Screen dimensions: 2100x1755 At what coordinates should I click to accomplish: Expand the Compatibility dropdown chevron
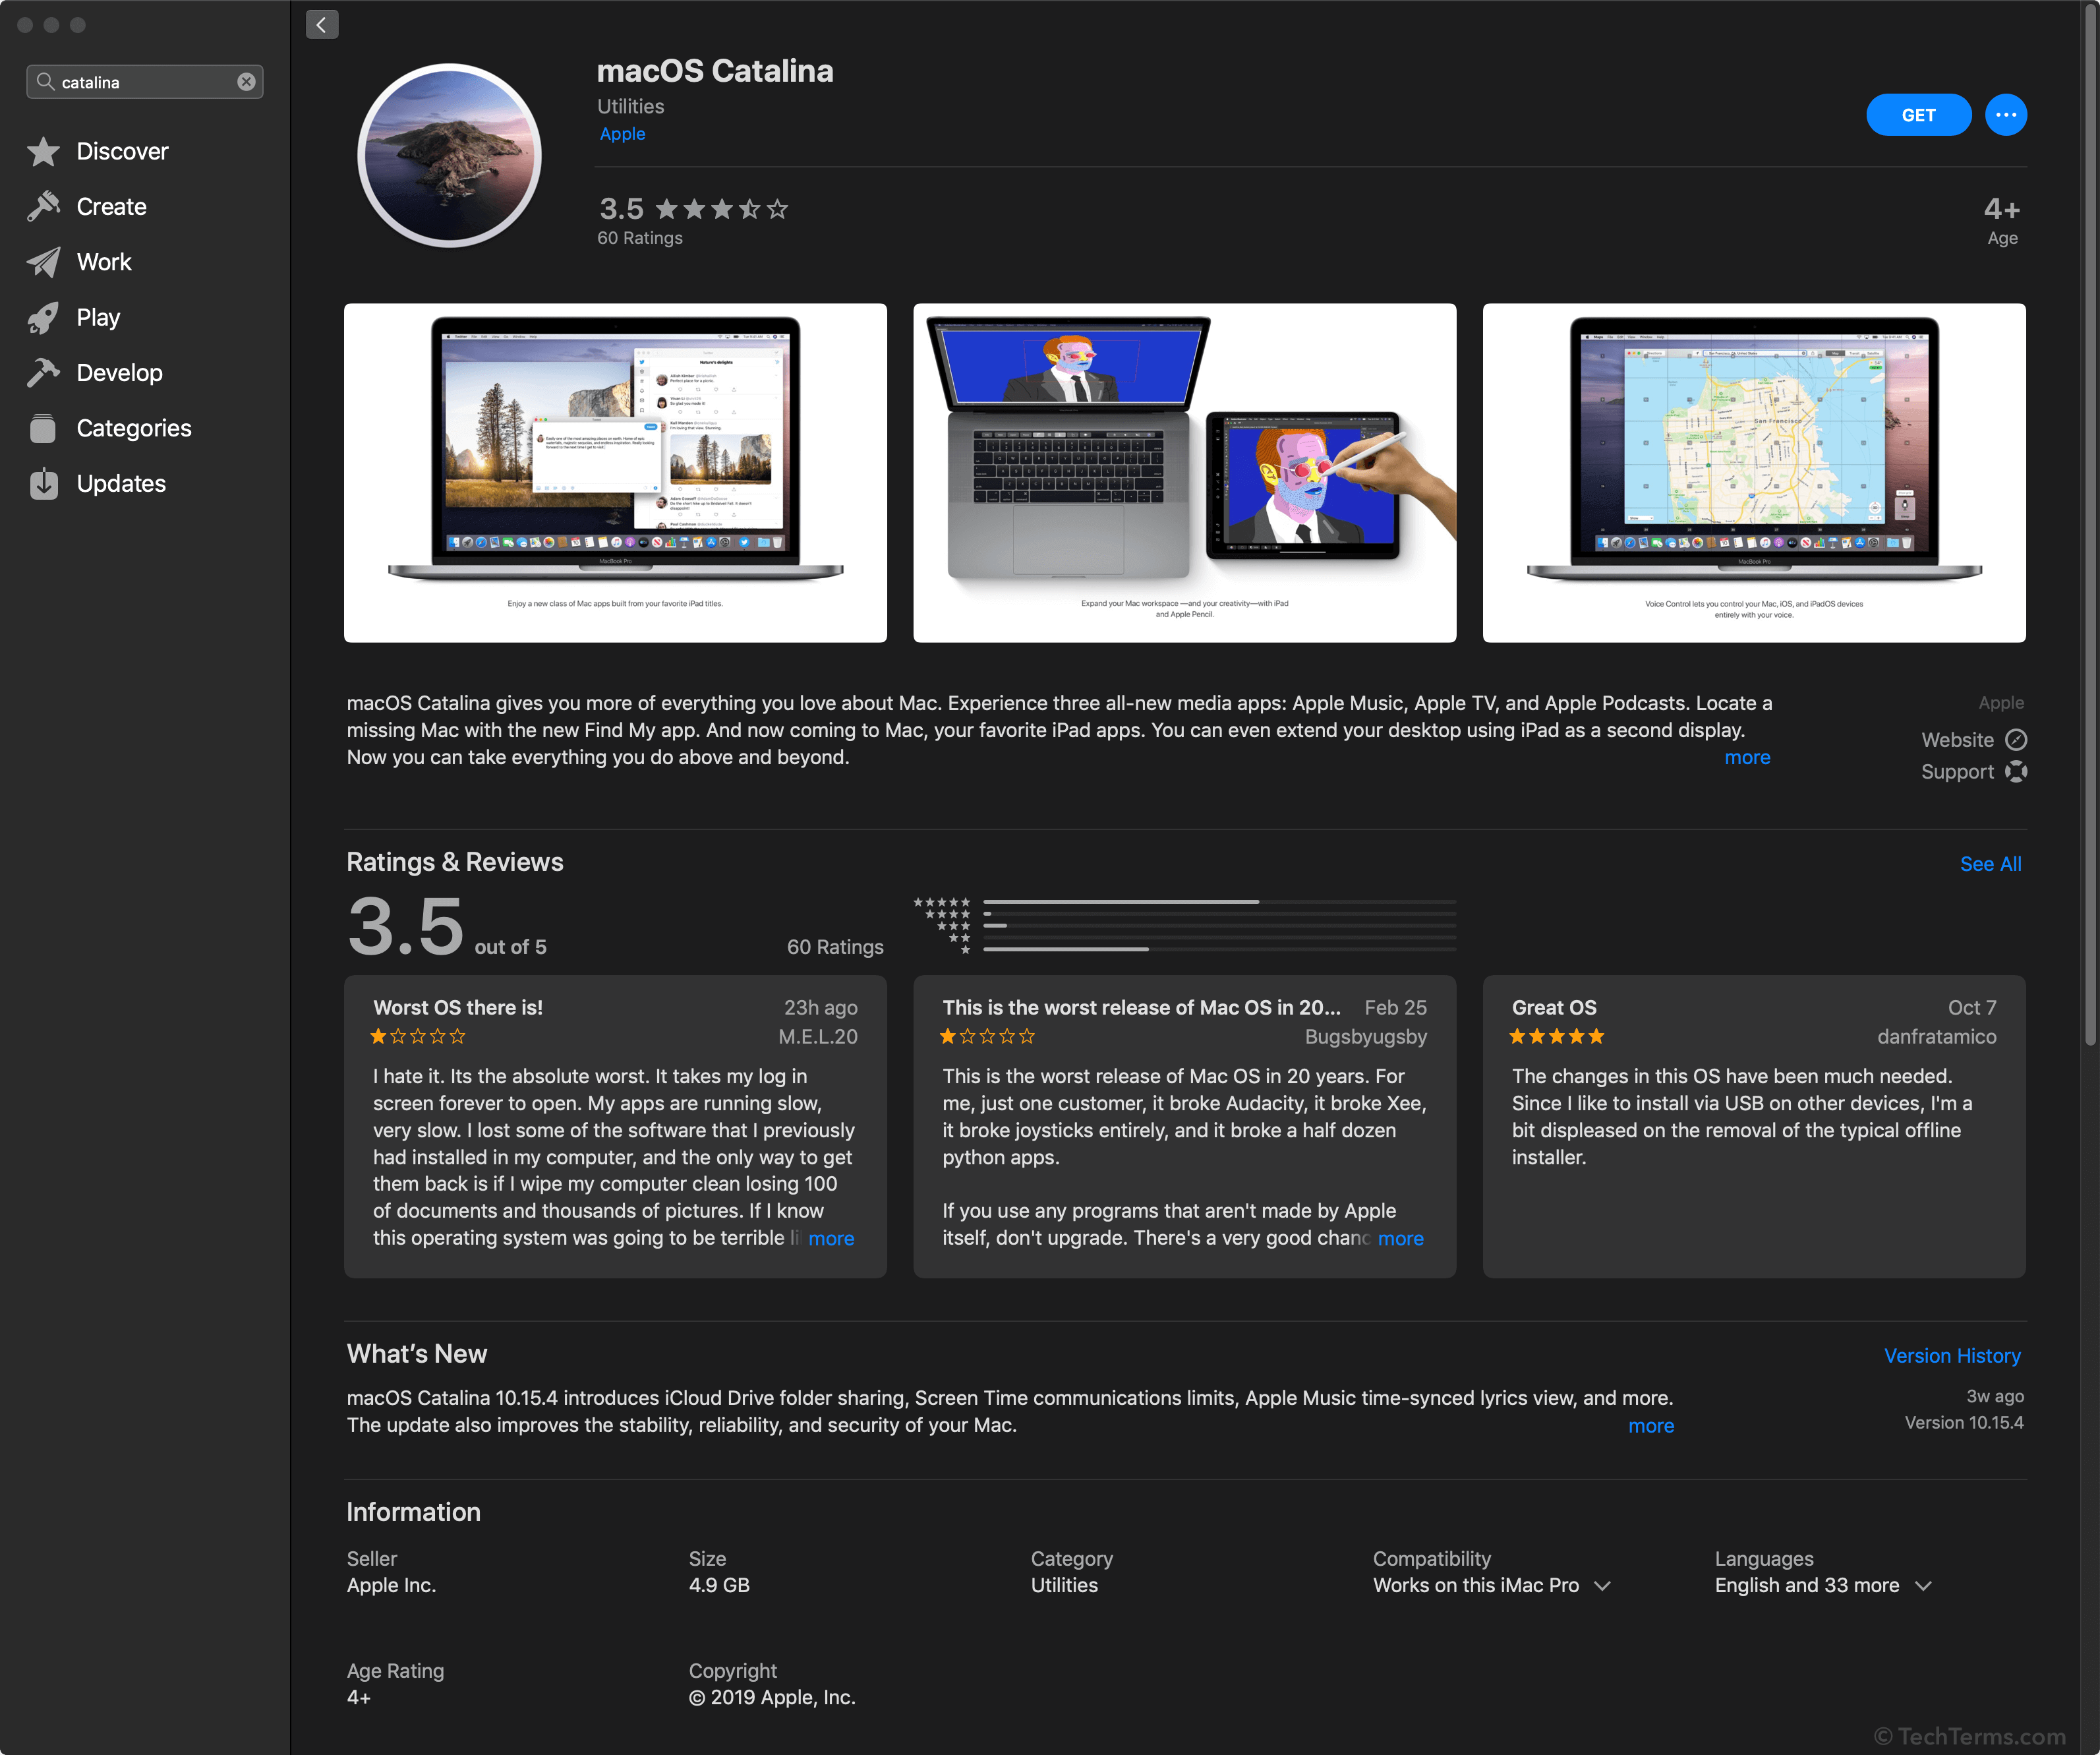[x=1602, y=1586]
